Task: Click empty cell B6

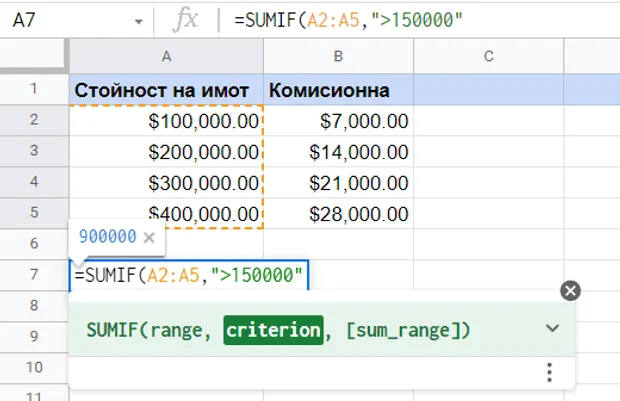Action: pyautogui.click(x=338, y=244)
